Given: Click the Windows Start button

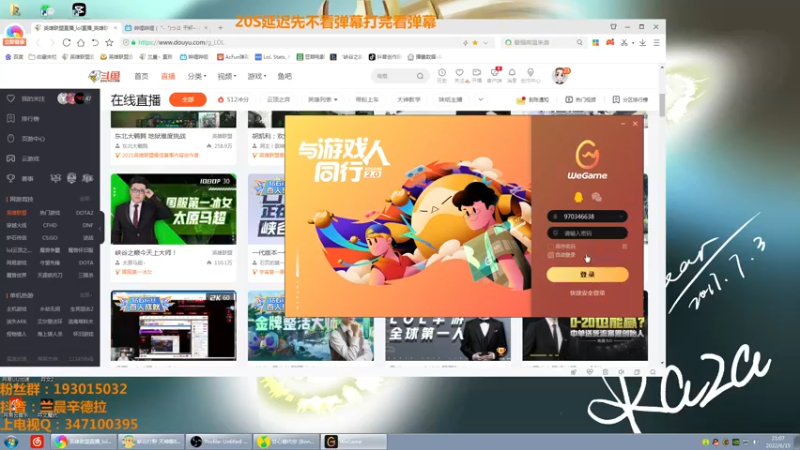Looking at the screenshot, I should (x=11, y=441).
